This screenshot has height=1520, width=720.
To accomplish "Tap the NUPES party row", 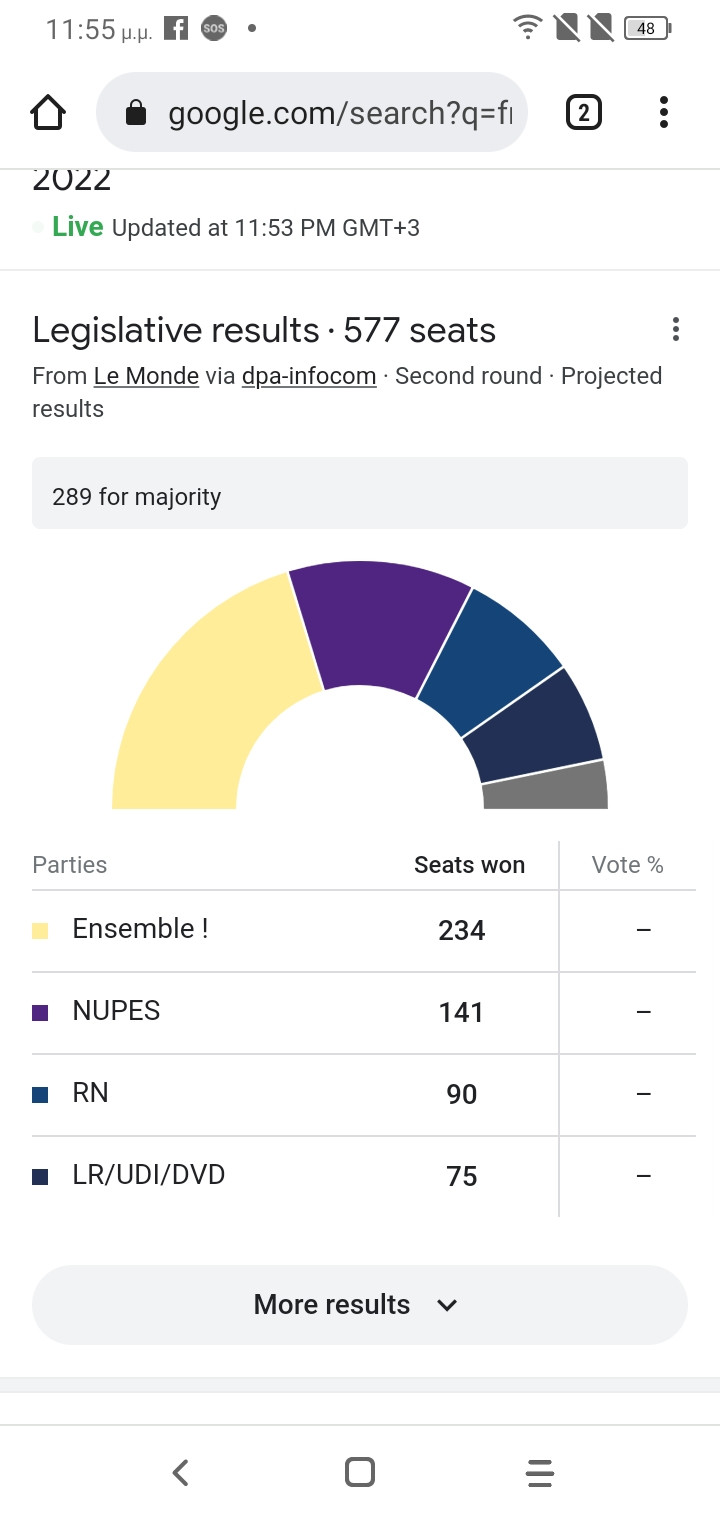I will [116, 1011].
